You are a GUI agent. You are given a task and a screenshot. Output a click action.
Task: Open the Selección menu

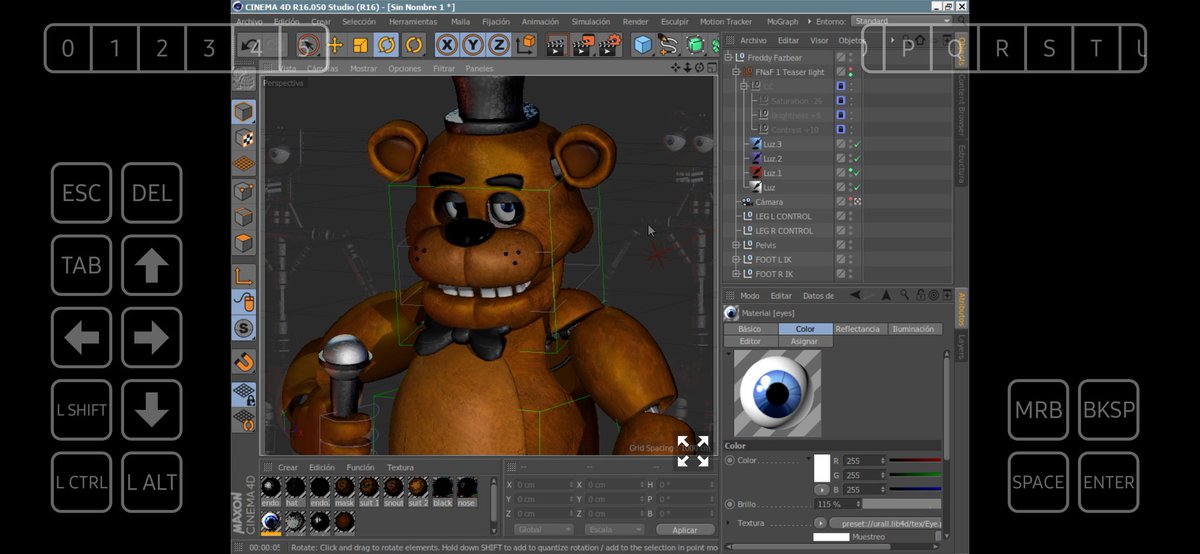(x=359, y=22)
